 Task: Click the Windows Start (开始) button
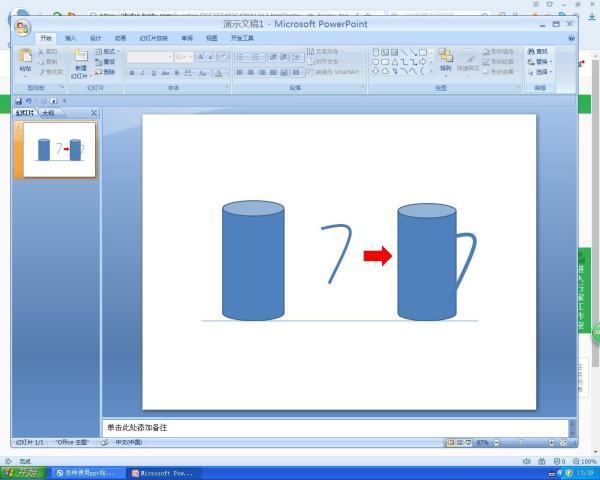click(x=22, y=472)
